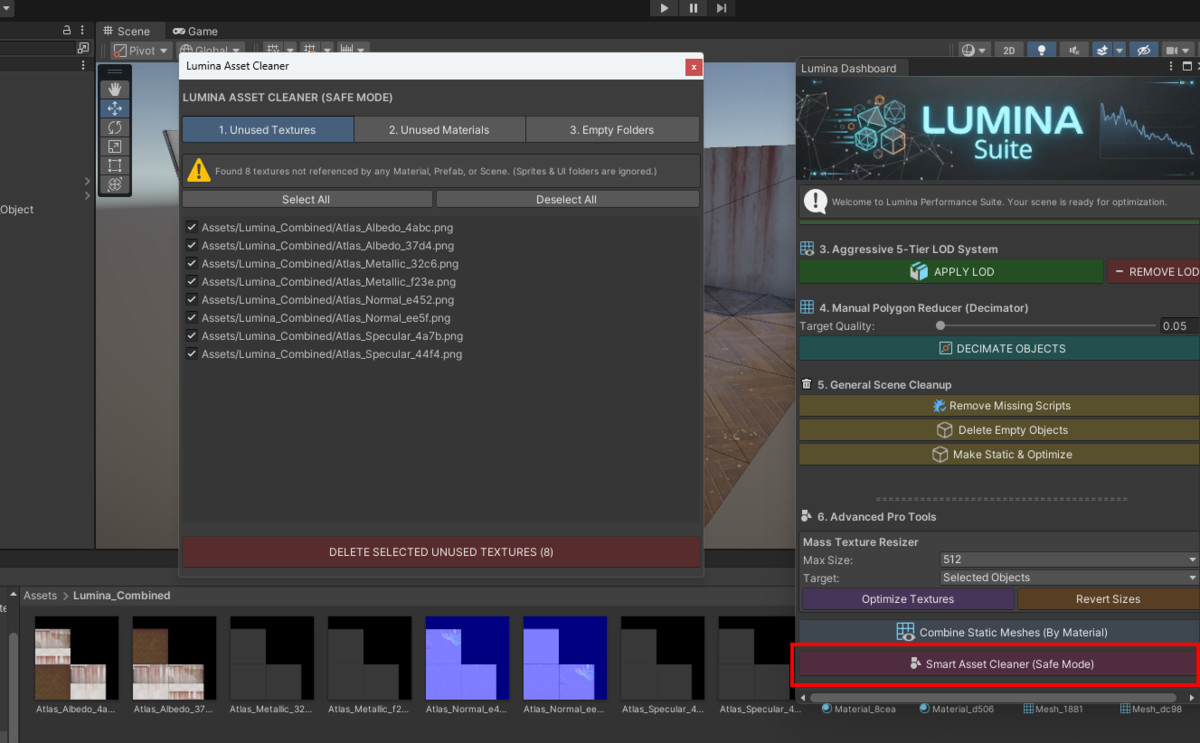This screenshot has height=743, width=1200.
Task: Click the Revert Sizes button
Action: coord(1108,599)
